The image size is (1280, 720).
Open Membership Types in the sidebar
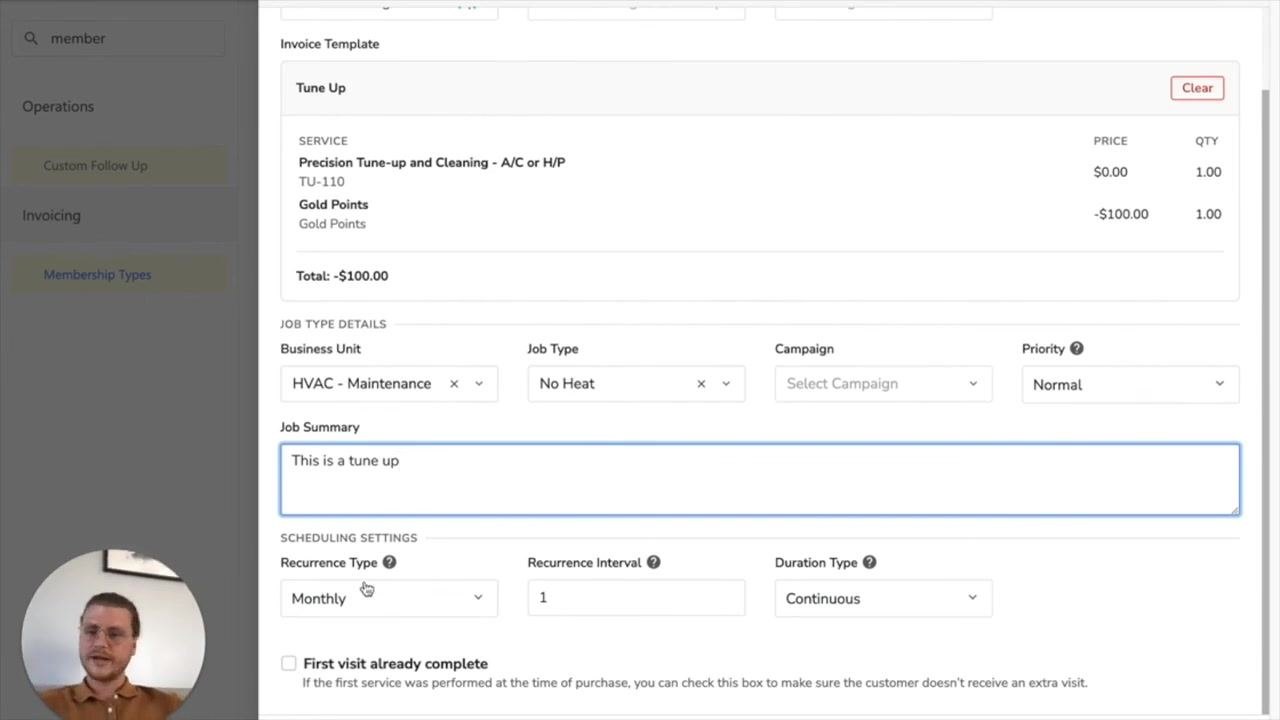coord(97,275)
